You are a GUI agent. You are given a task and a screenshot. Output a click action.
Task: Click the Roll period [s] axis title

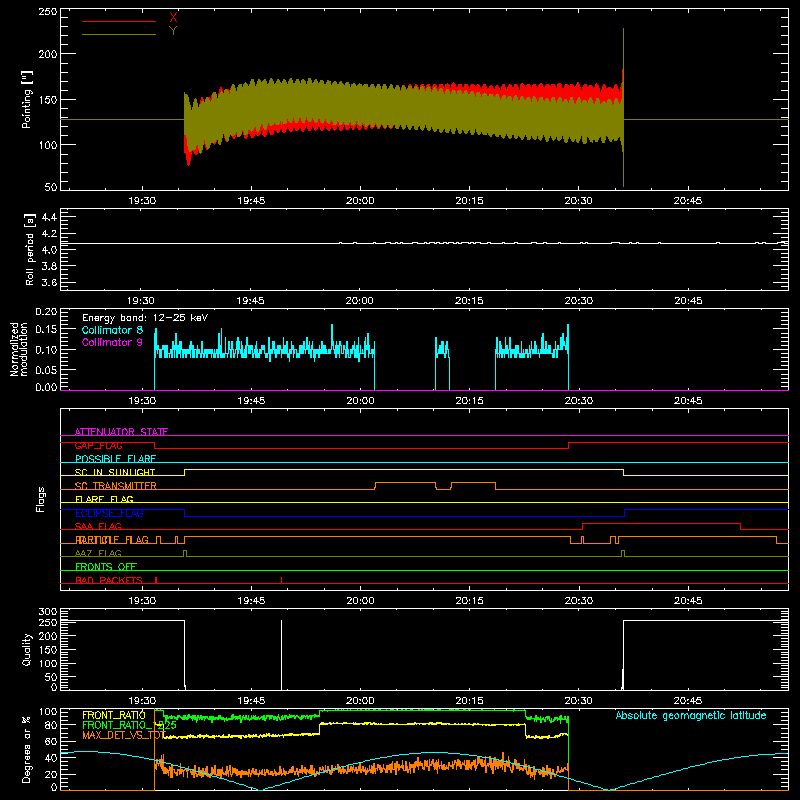point(30,249)
